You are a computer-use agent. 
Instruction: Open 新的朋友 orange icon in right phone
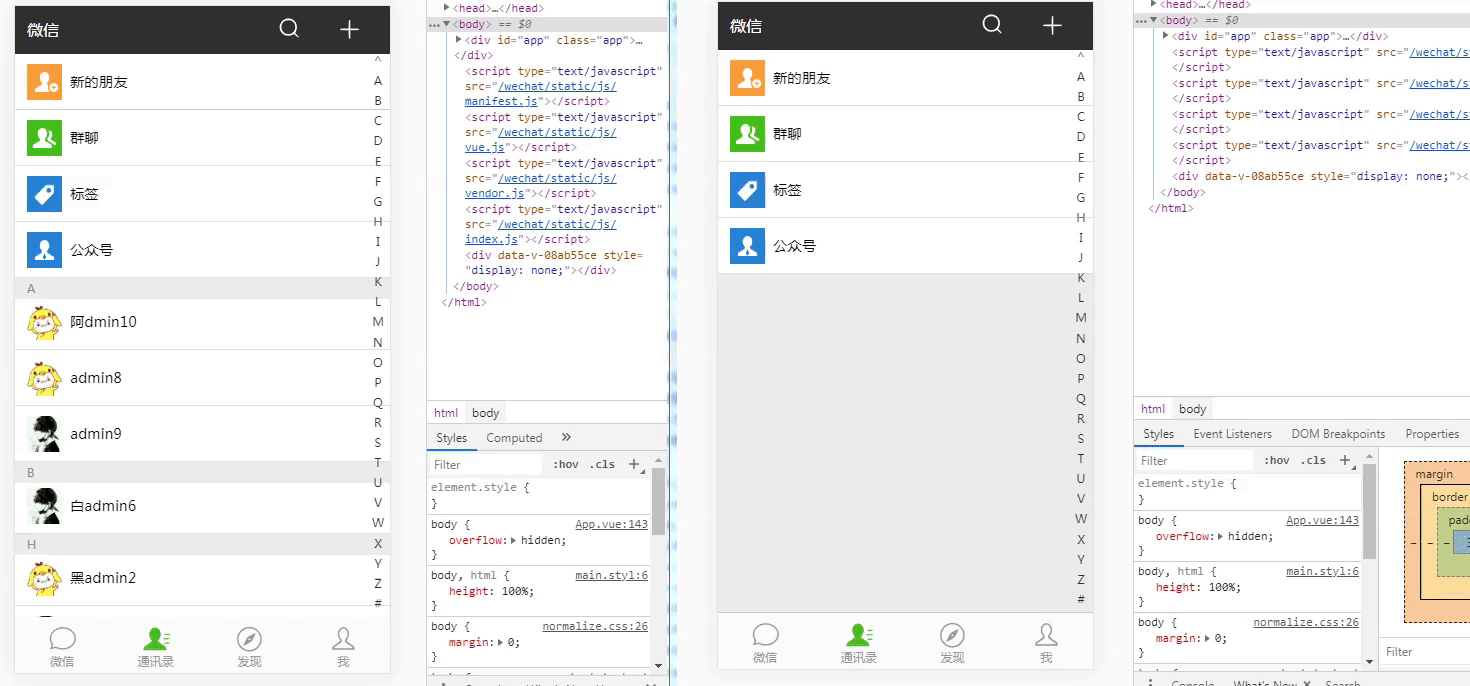click(748, 78)
